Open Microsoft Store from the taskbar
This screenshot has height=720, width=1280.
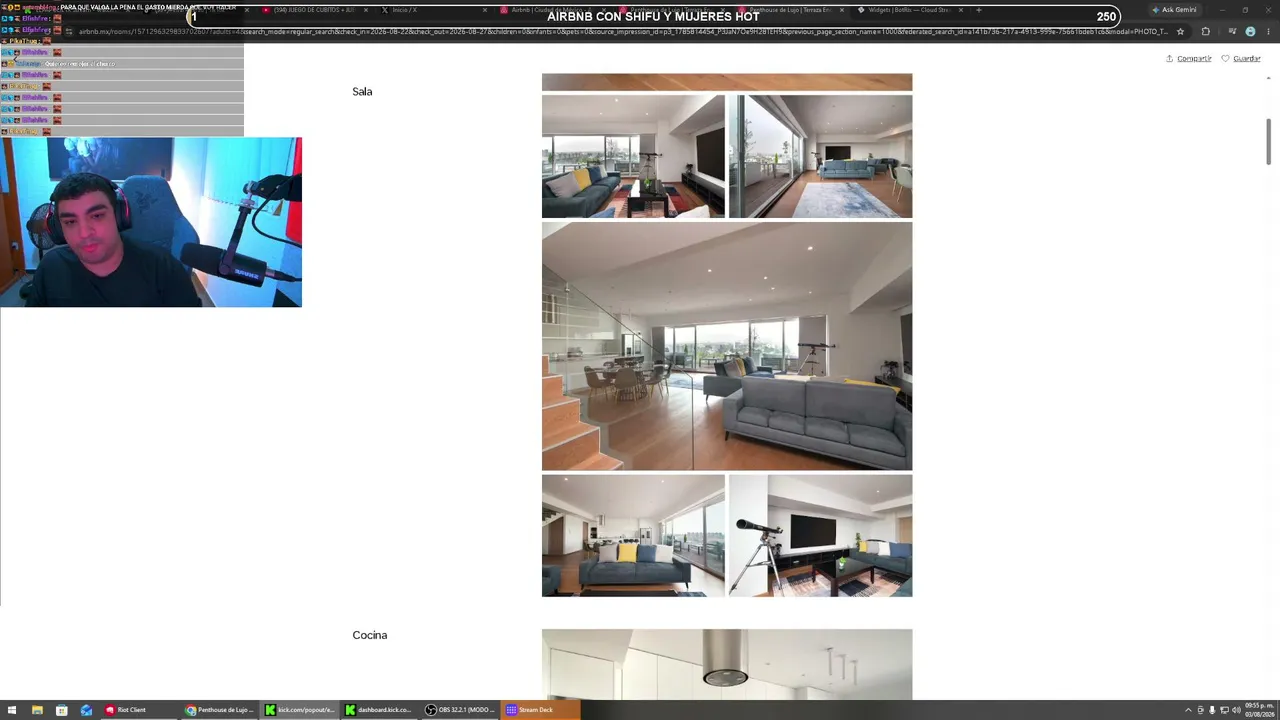[61, 710]
